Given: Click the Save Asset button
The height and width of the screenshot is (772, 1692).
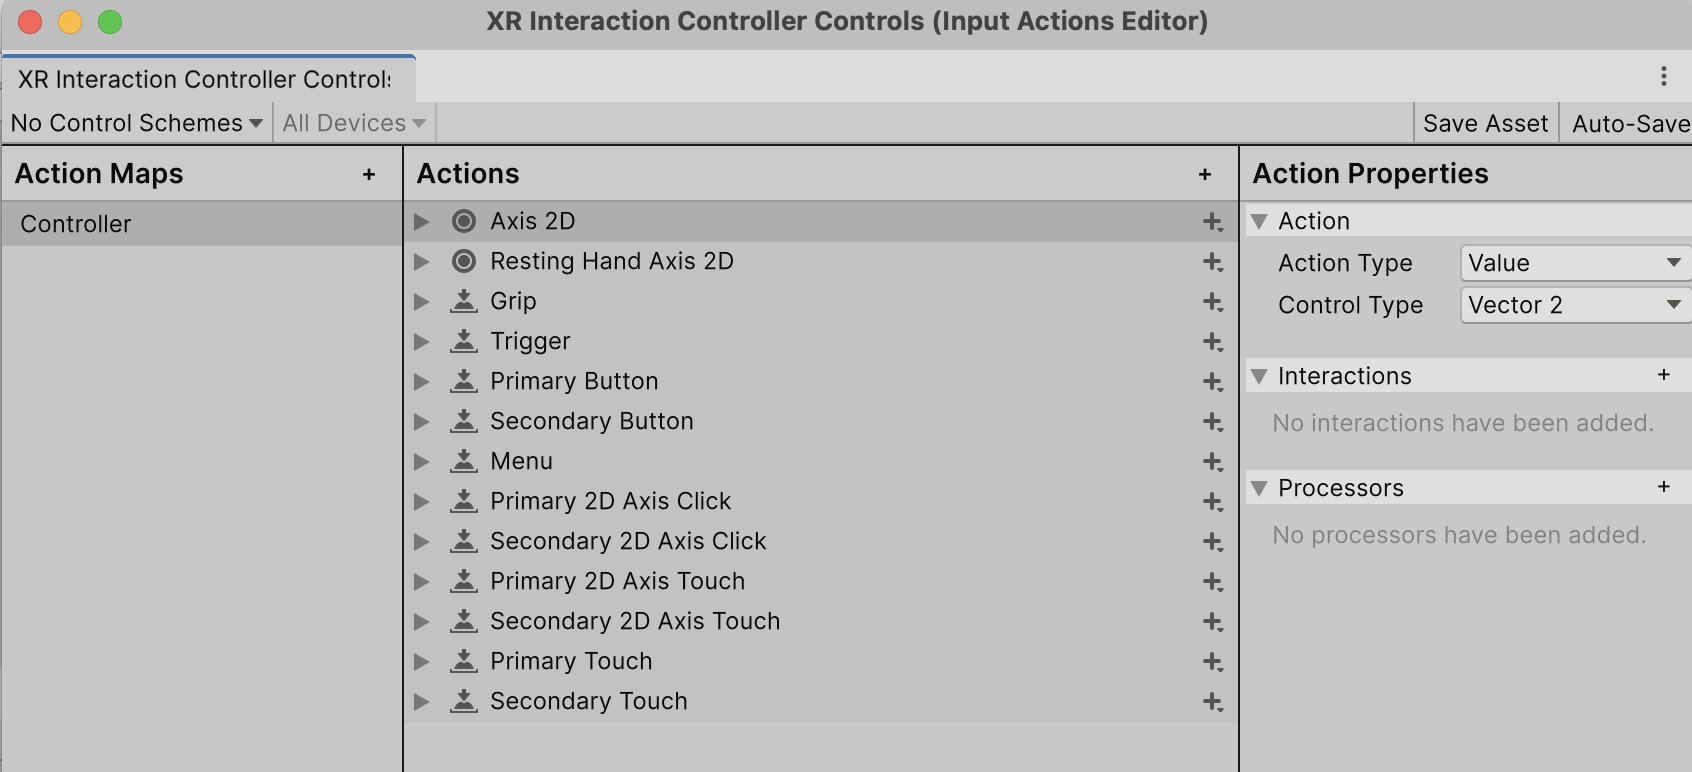Looking at the screenshot, I should point(1484,122).
